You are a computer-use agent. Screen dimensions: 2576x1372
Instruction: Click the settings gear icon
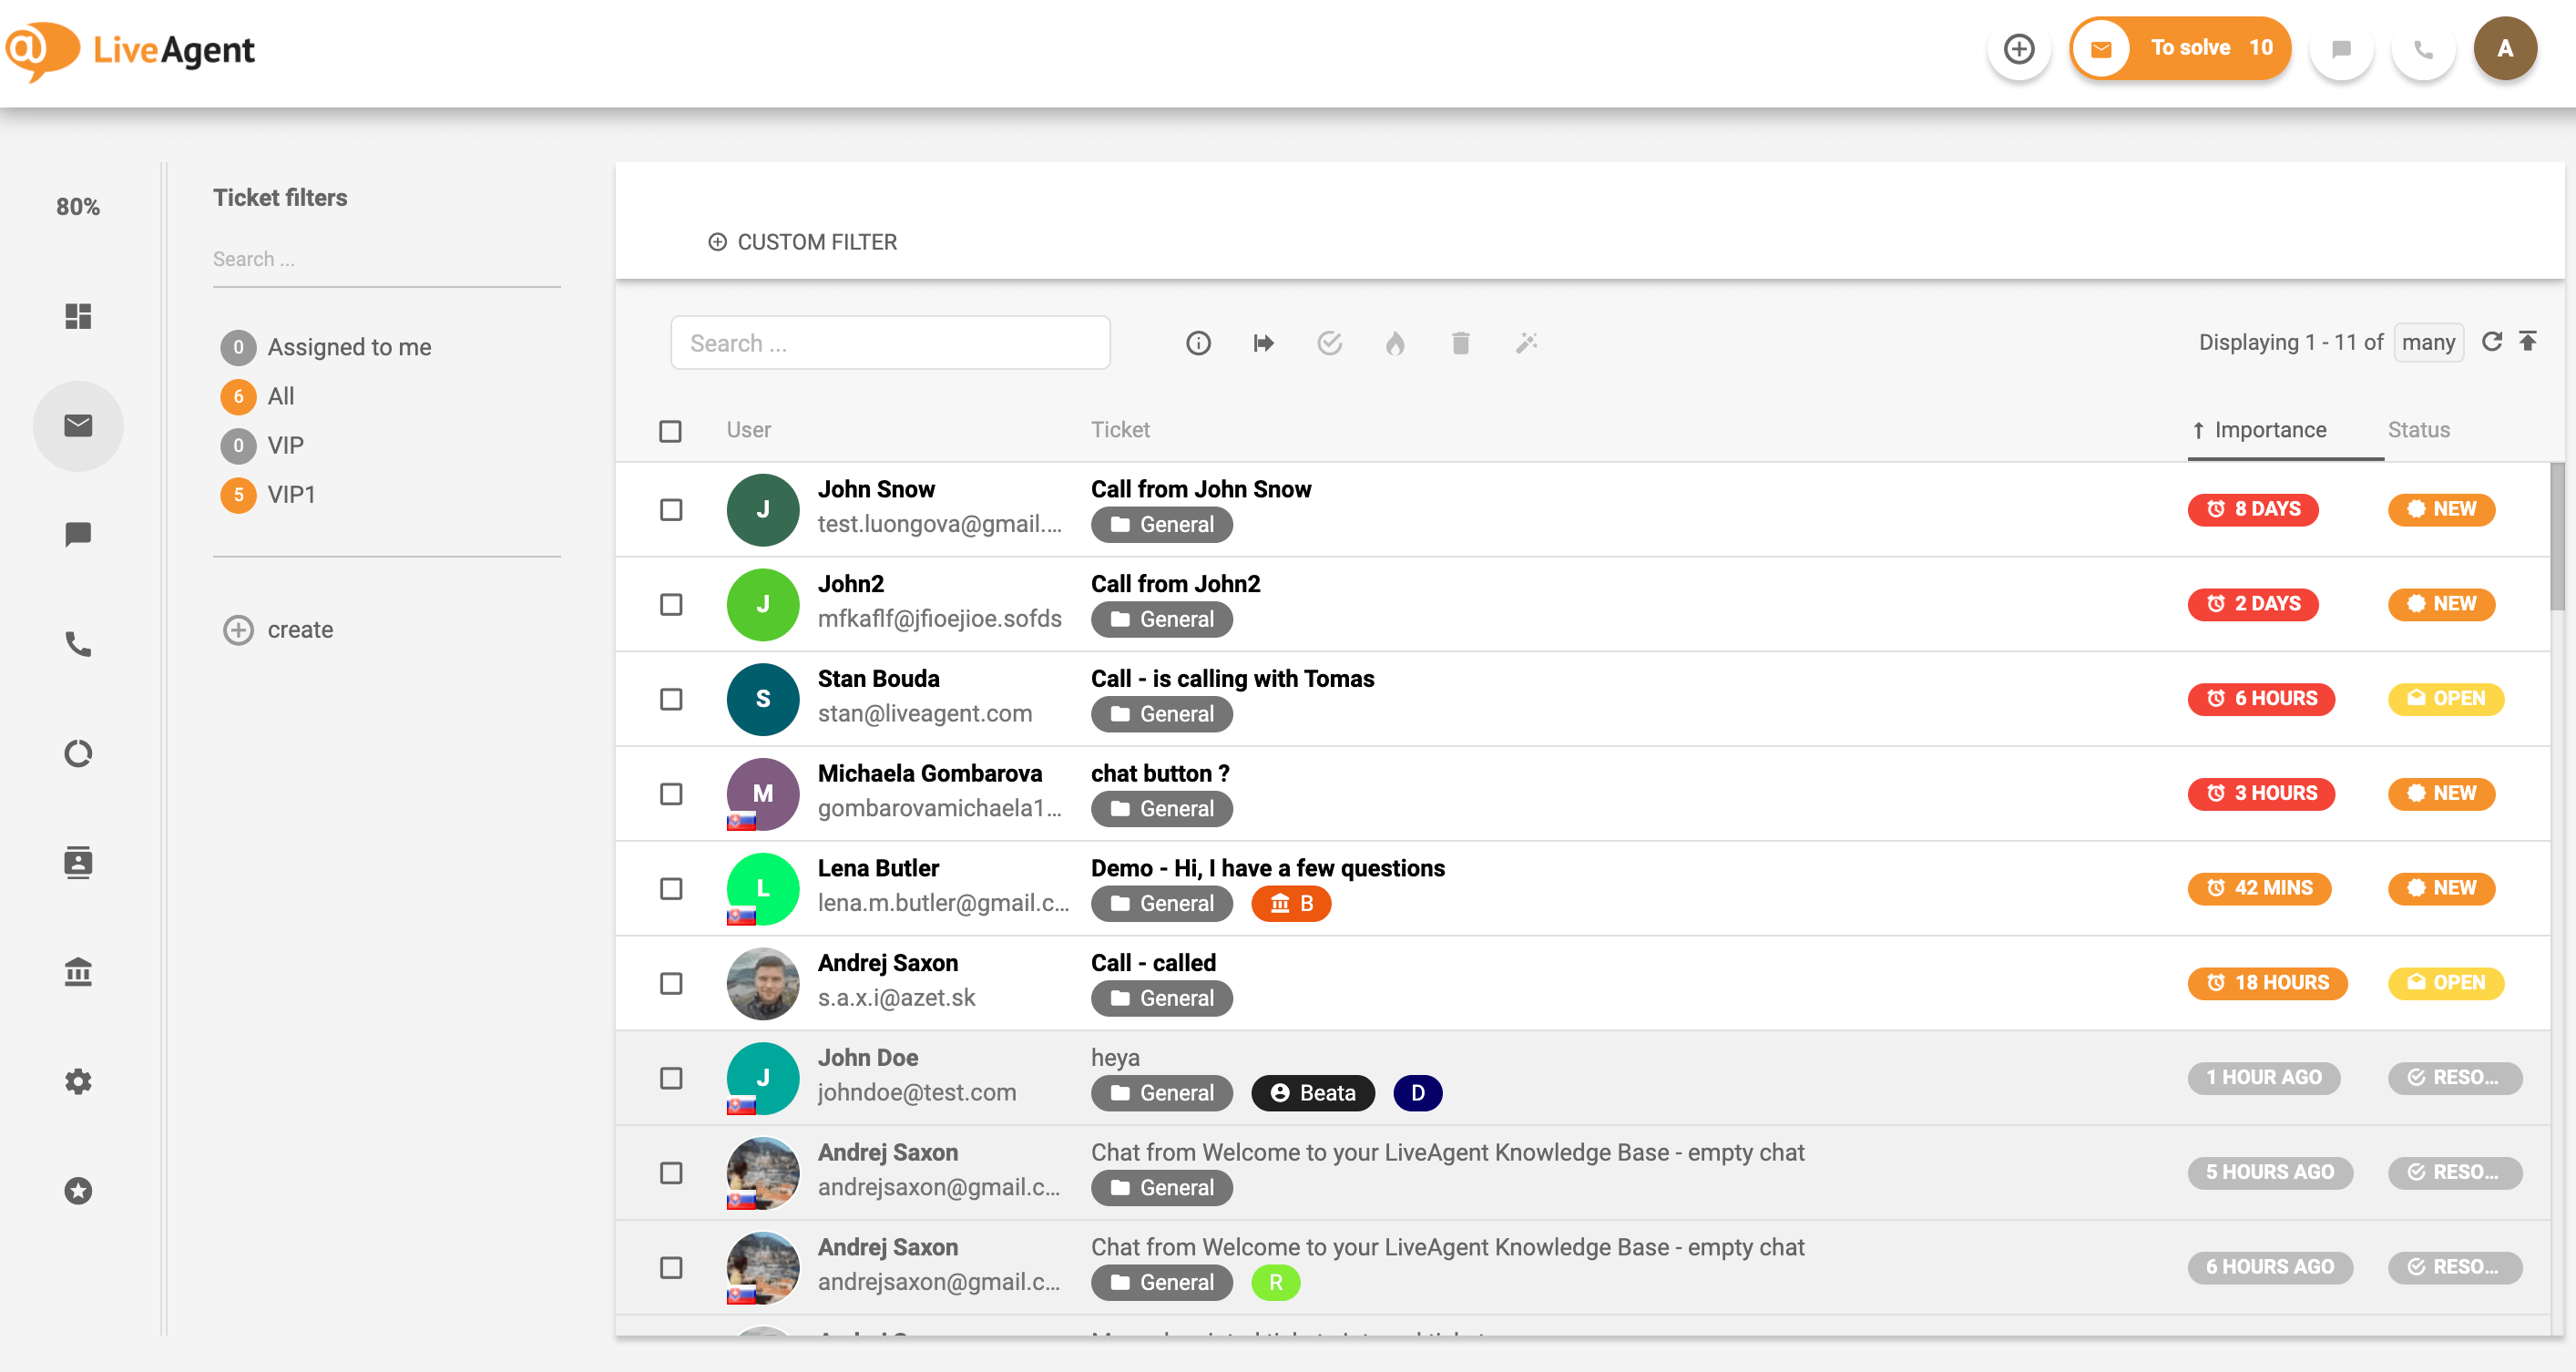pos(77,1080)
